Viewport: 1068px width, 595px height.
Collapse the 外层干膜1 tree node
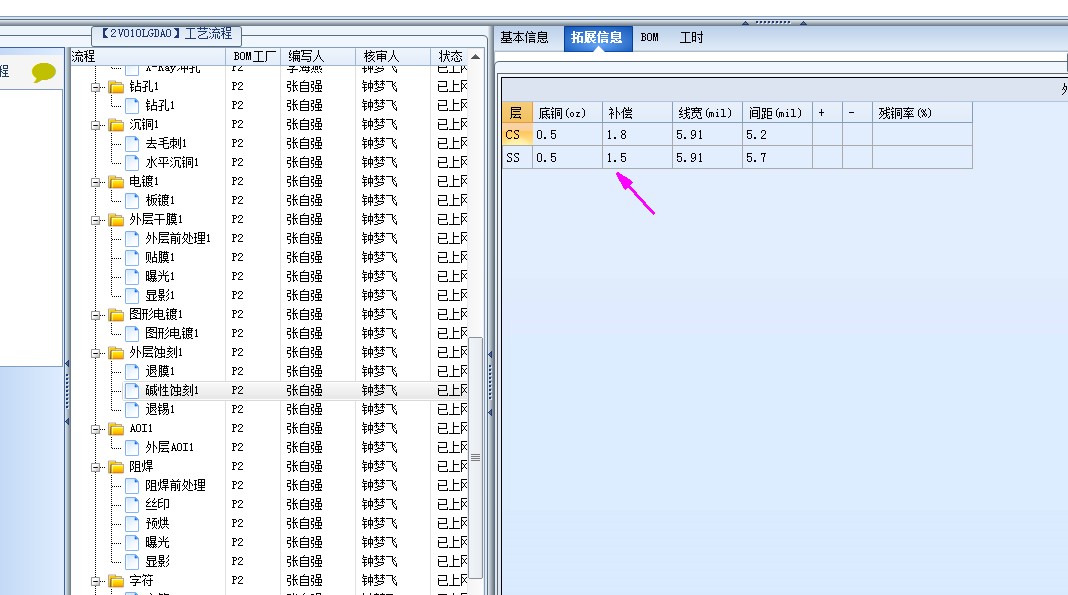[x=96, y=221]
